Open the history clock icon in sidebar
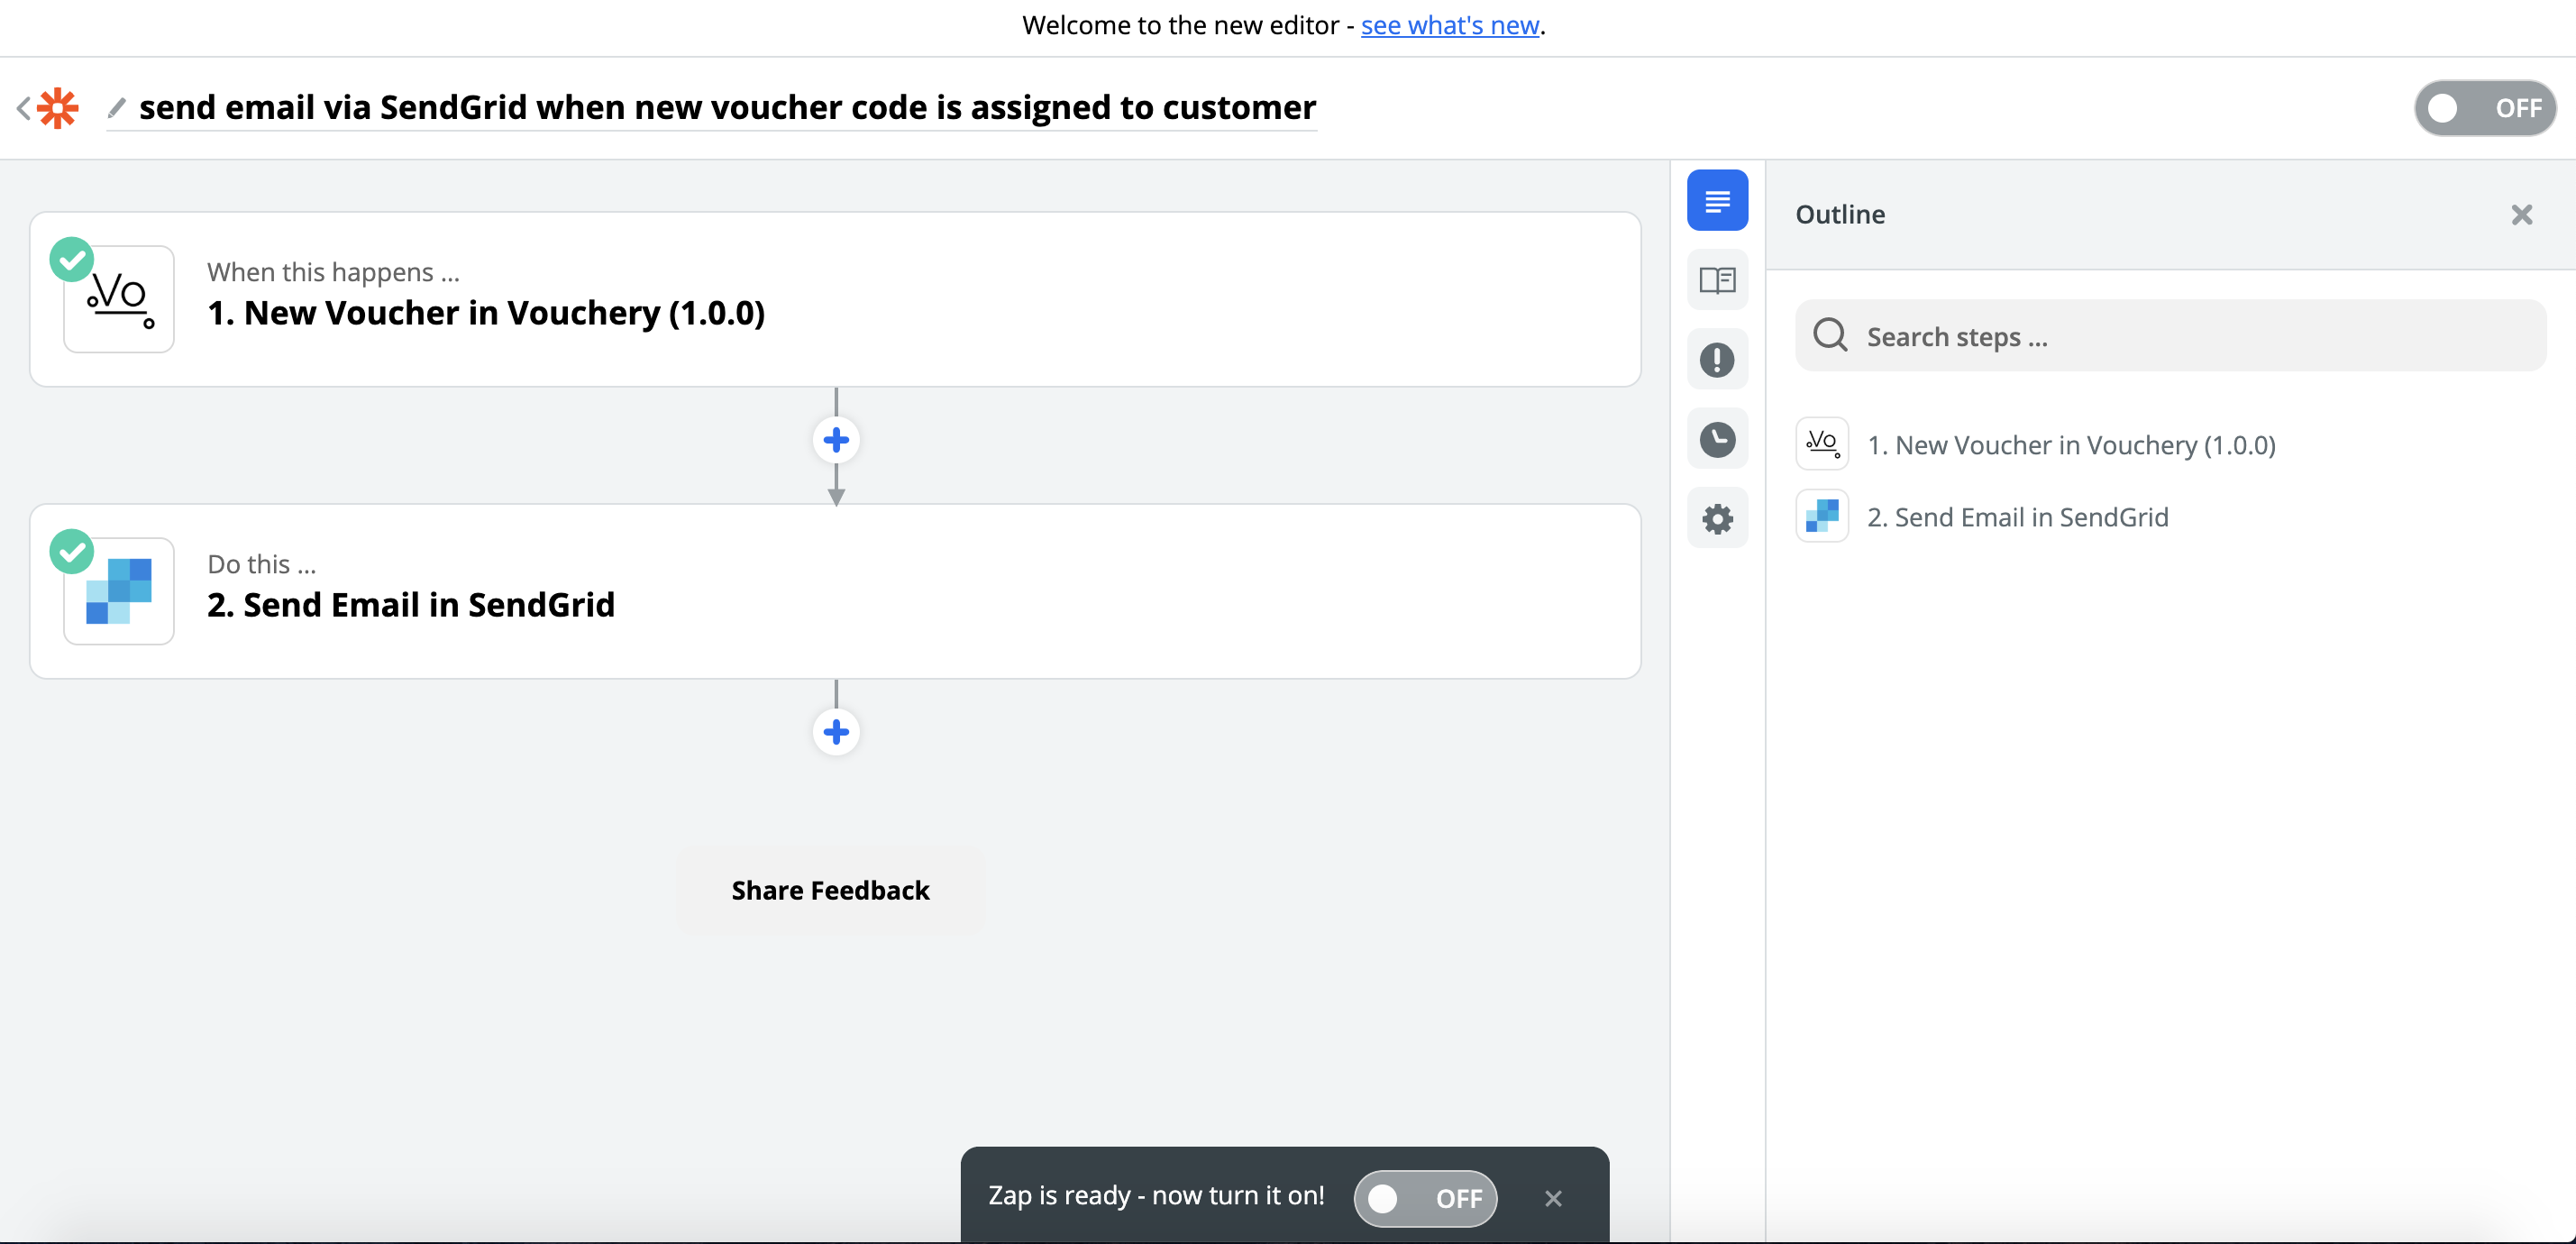The width and height of the screenshot is (2576, 1244). click(1717, 439)
